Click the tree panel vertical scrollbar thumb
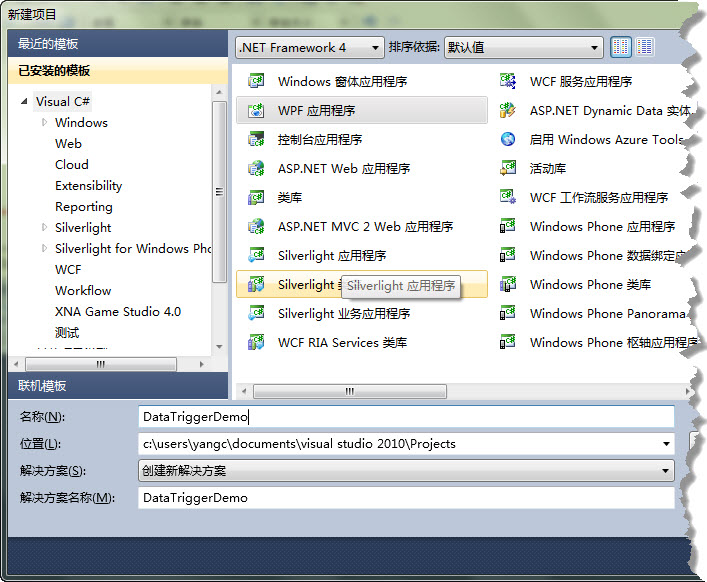 click(219, 192)
